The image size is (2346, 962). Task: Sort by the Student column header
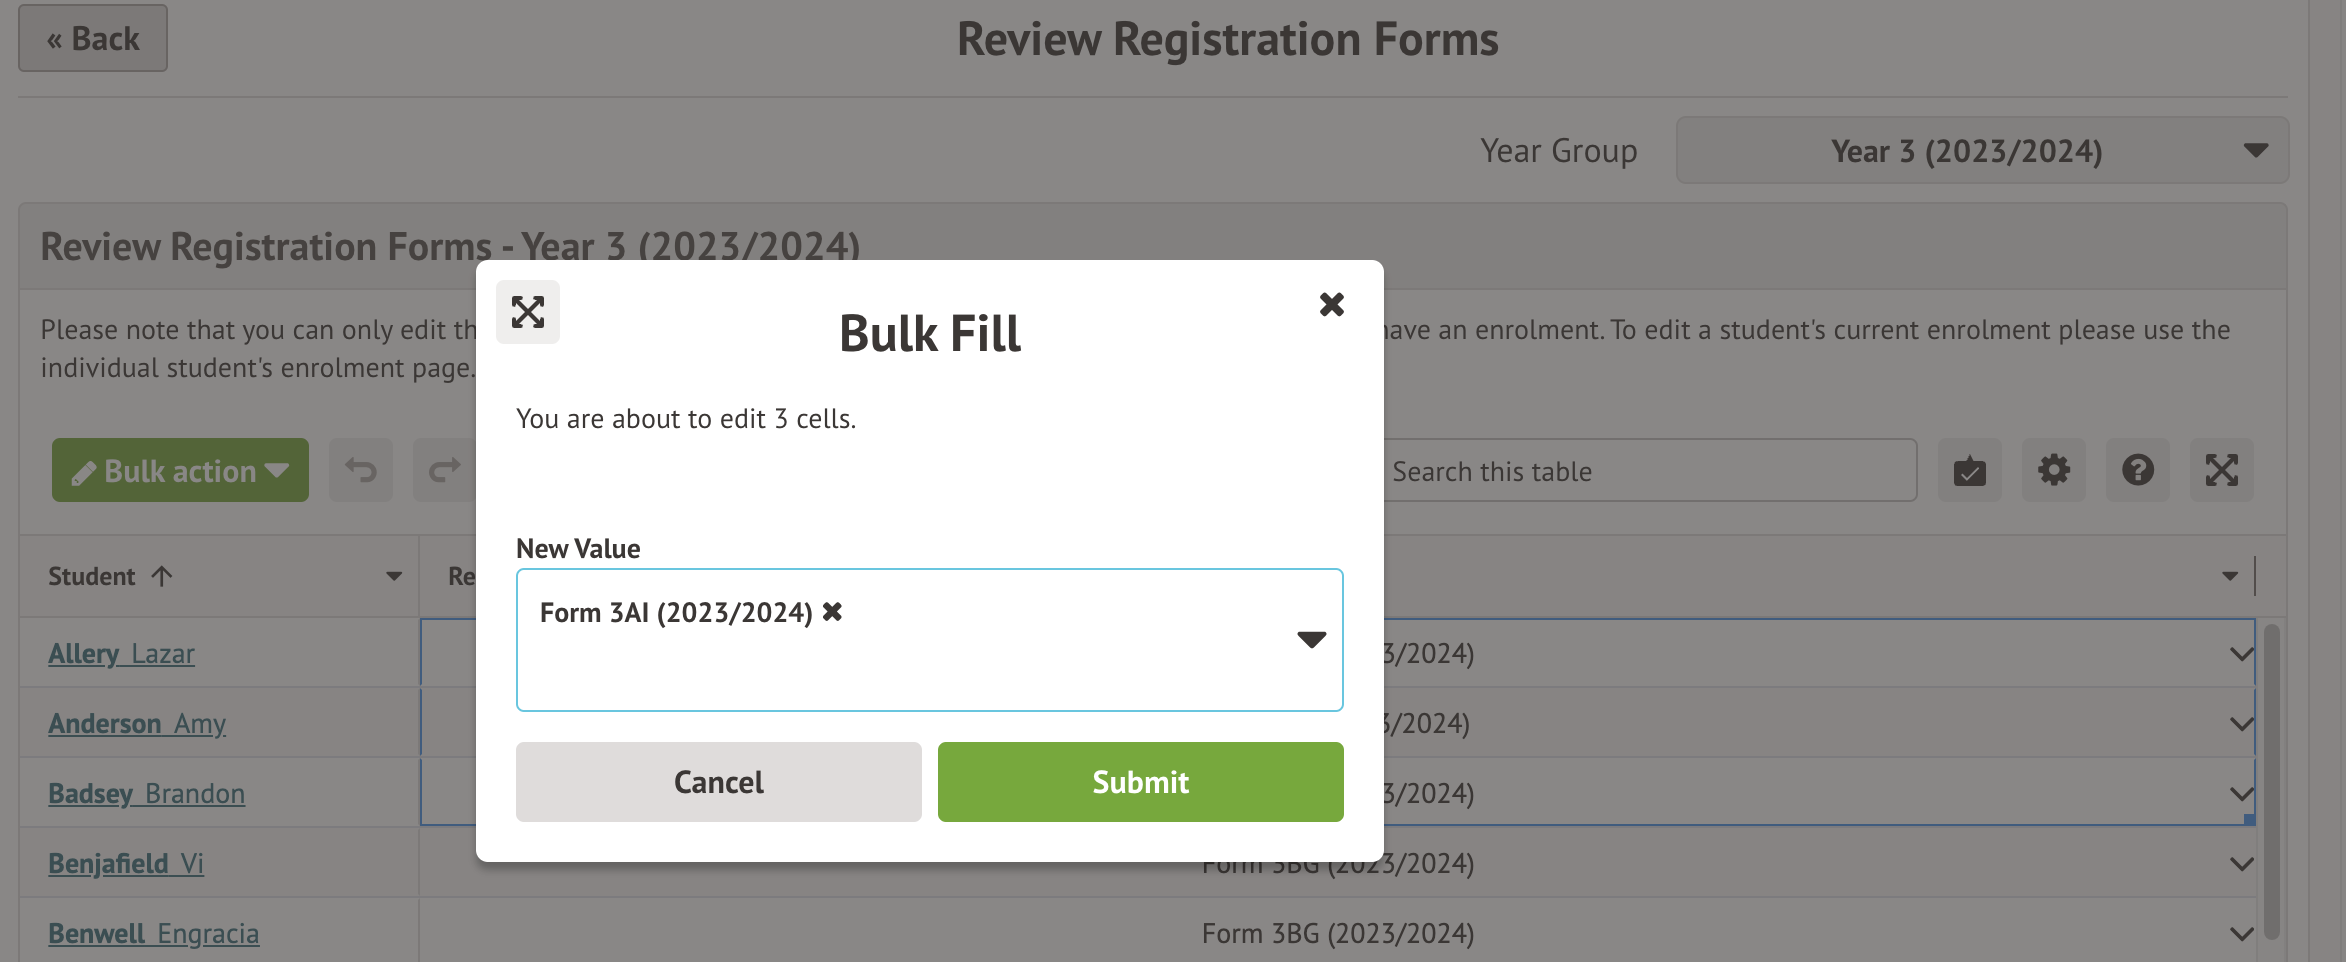click(x=92, y=576)
